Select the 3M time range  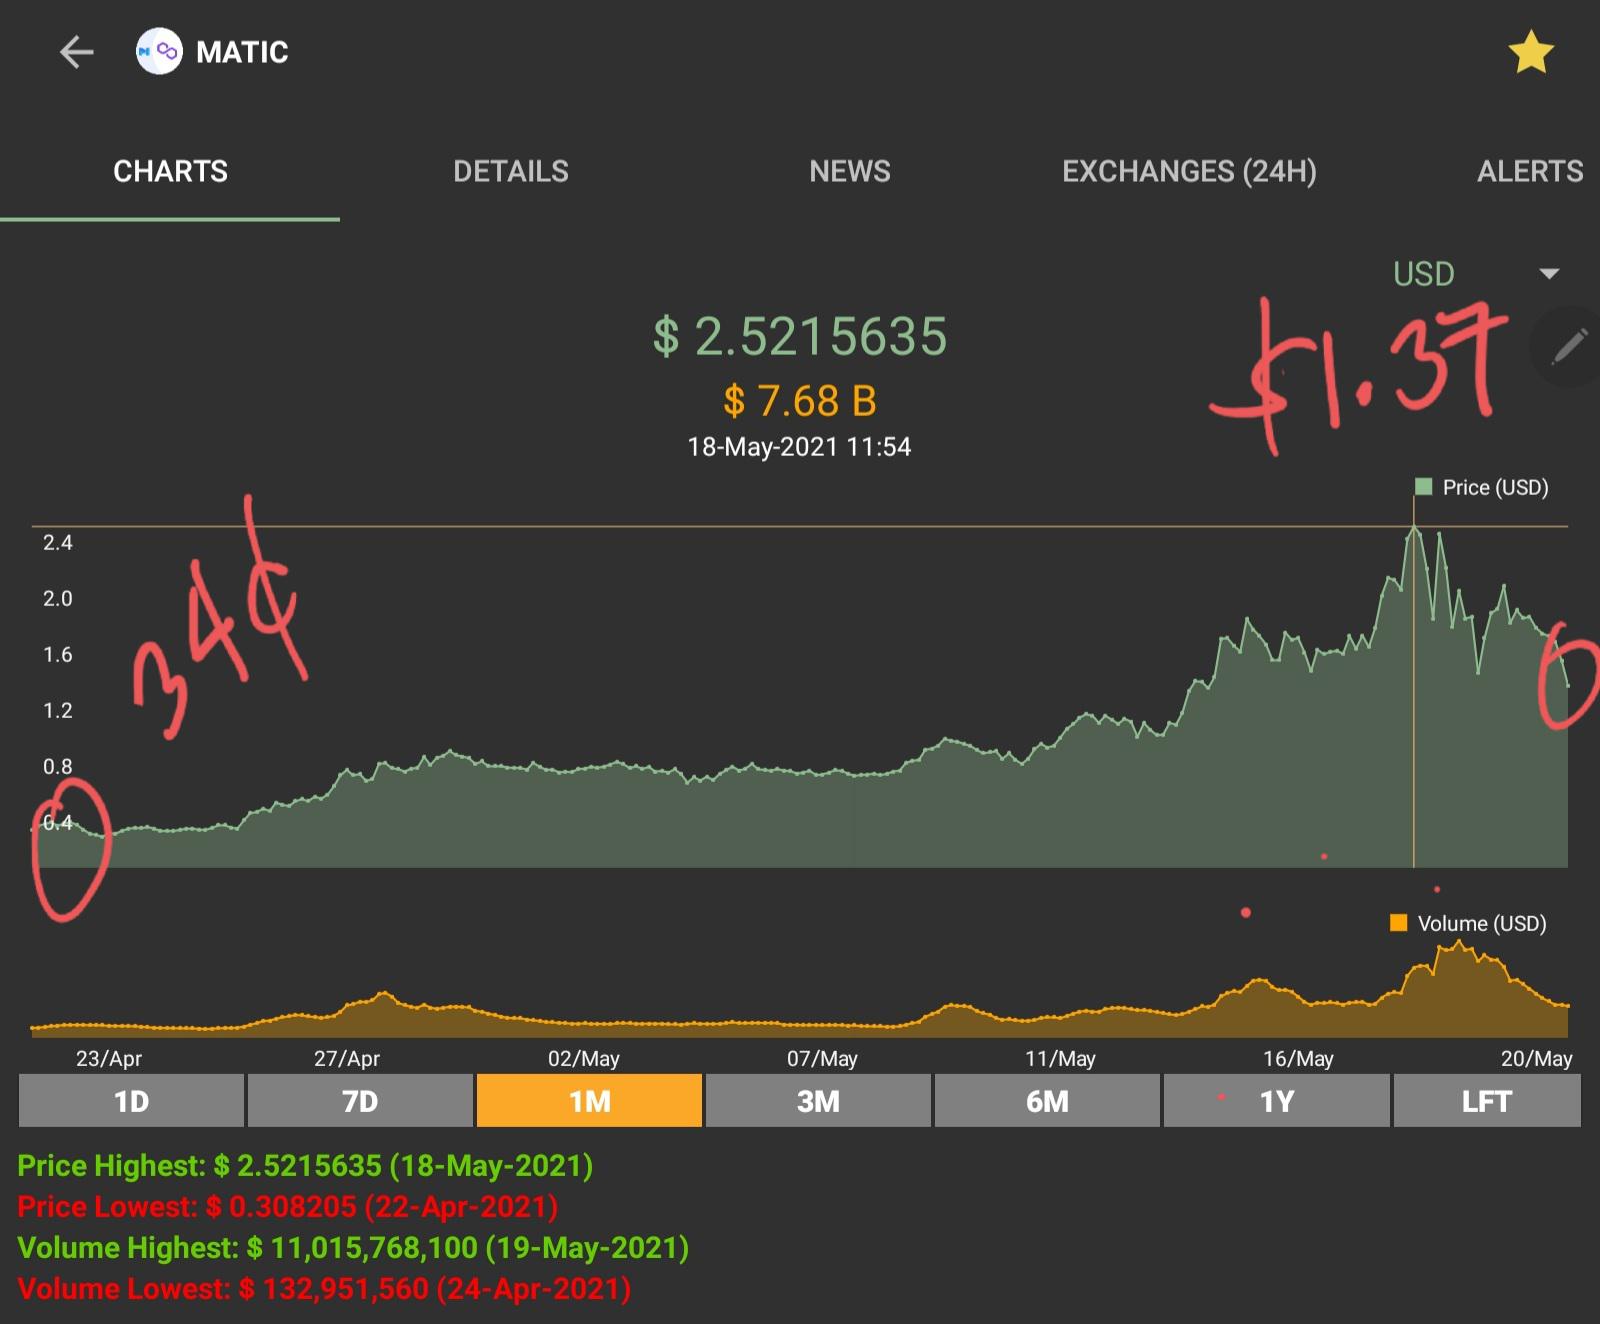click(818, 1101)
